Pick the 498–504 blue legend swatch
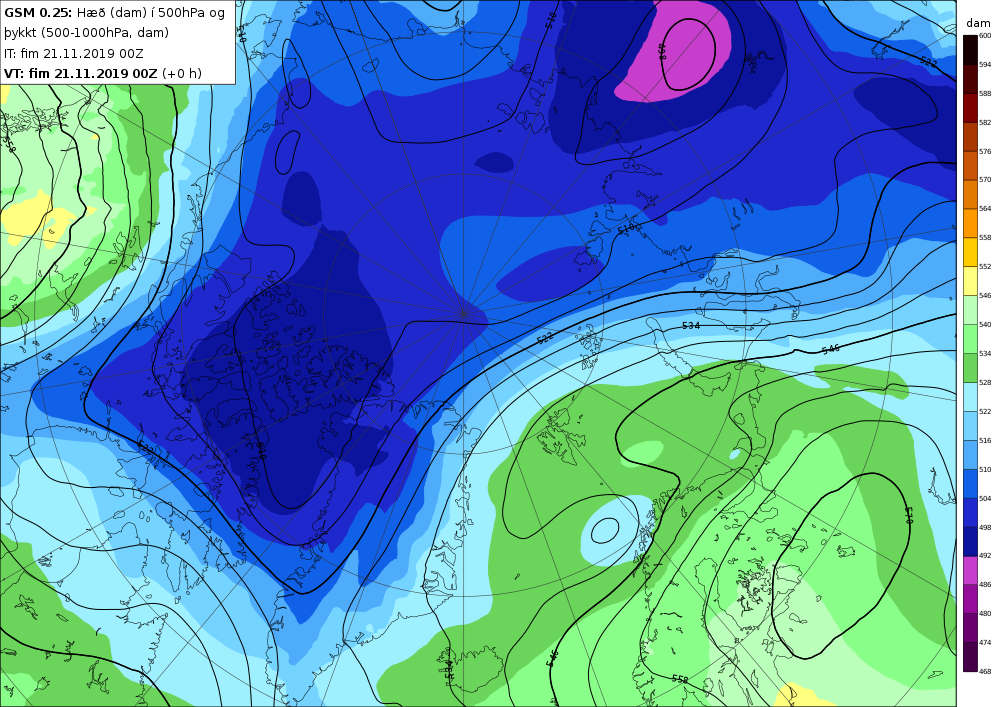Viewport: 1000px width, 707px height. coord(970,513)
